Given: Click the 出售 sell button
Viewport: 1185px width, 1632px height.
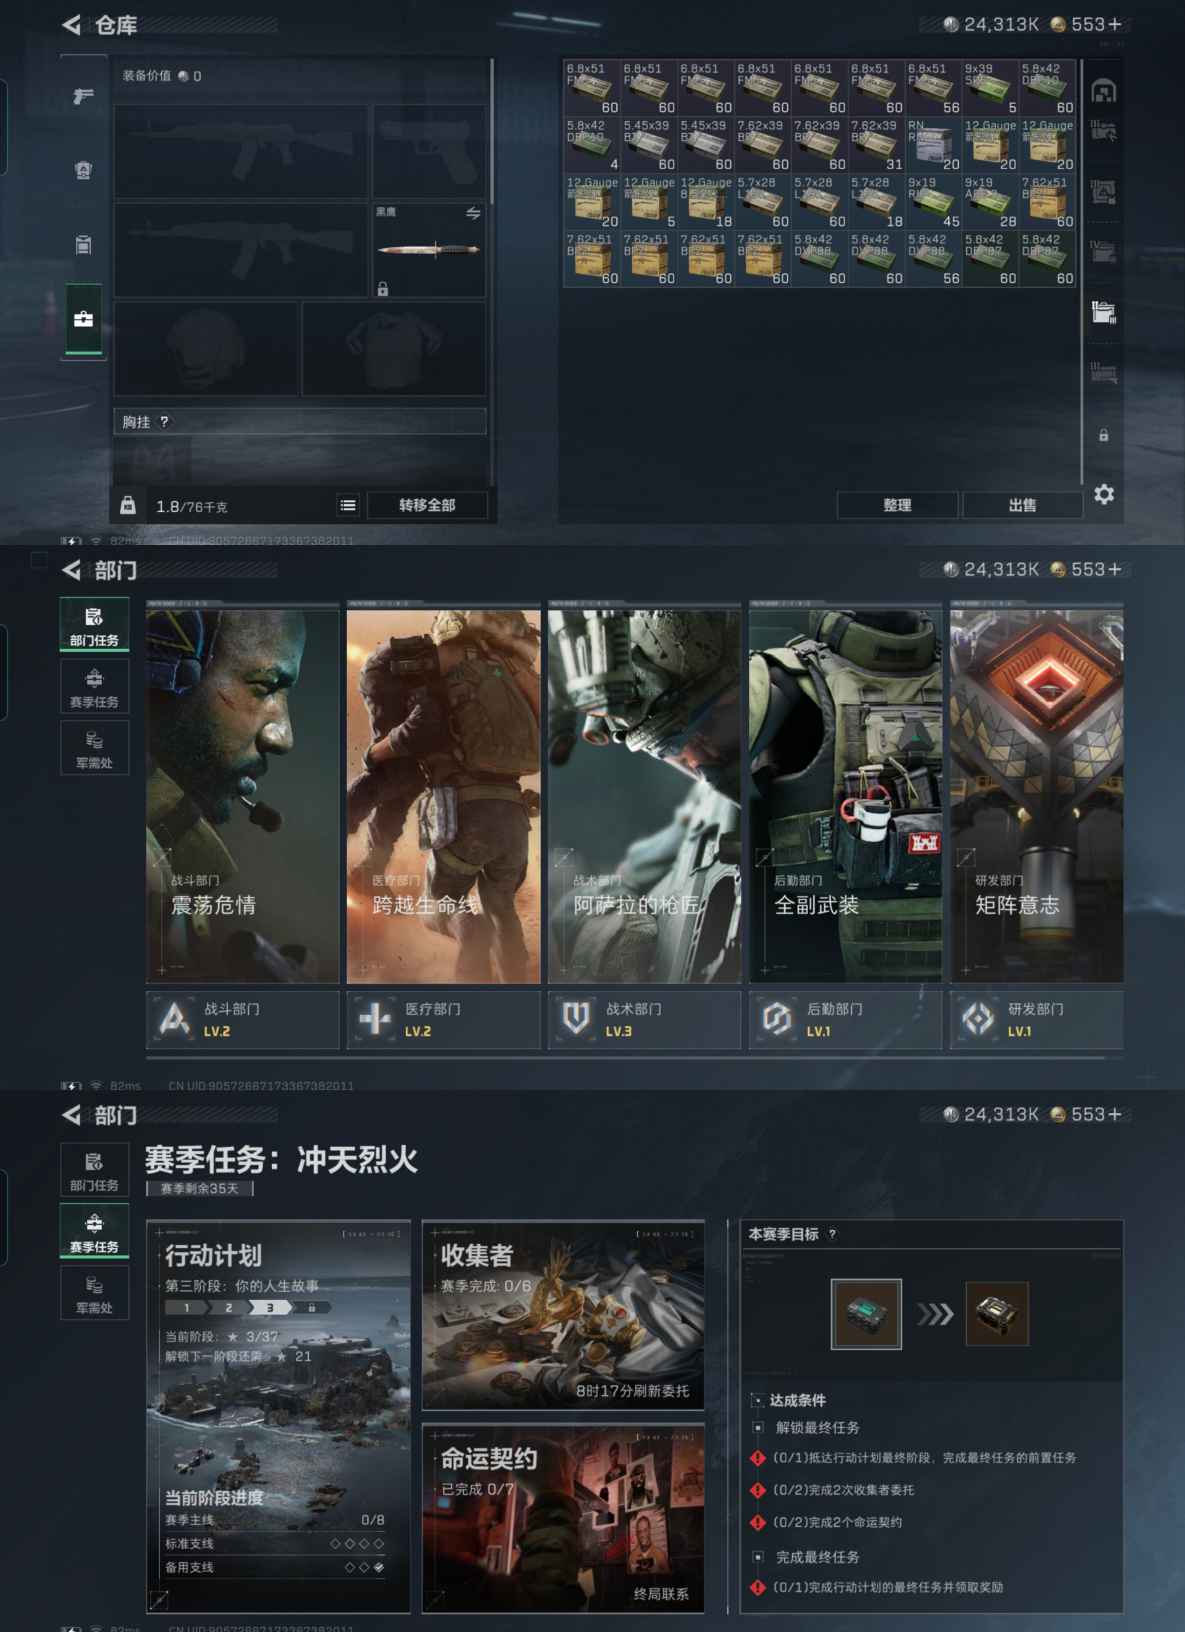Looking at the screenshot, I should point(1022,506).
